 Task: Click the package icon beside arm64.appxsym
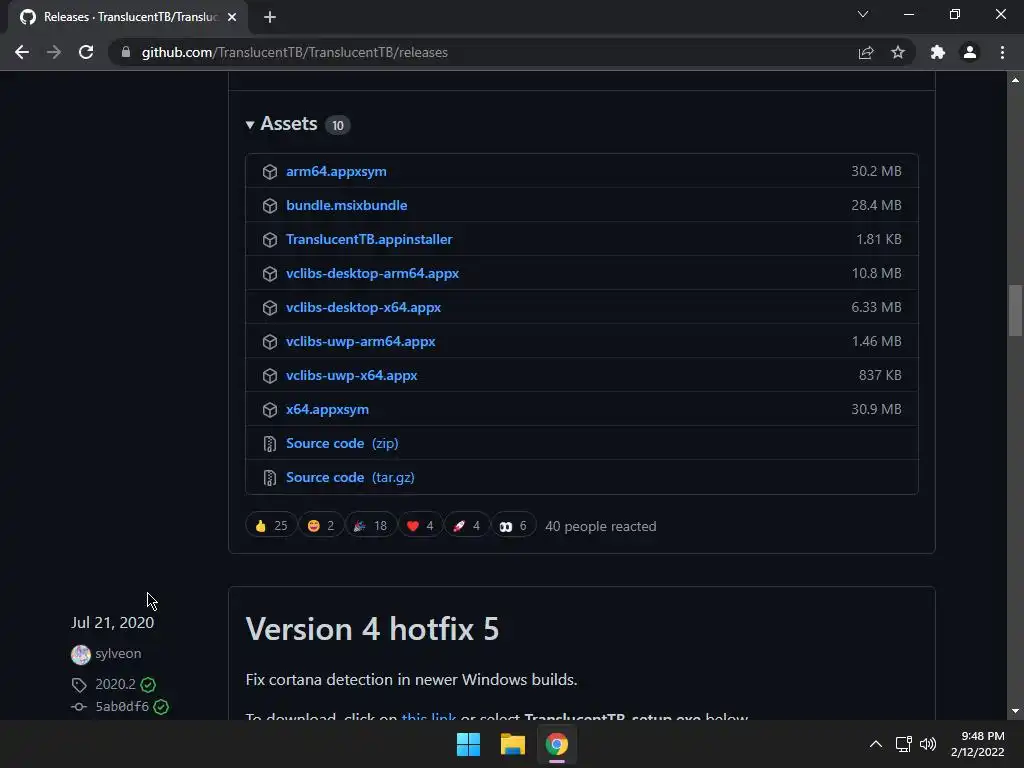click(x=270, y=172)
